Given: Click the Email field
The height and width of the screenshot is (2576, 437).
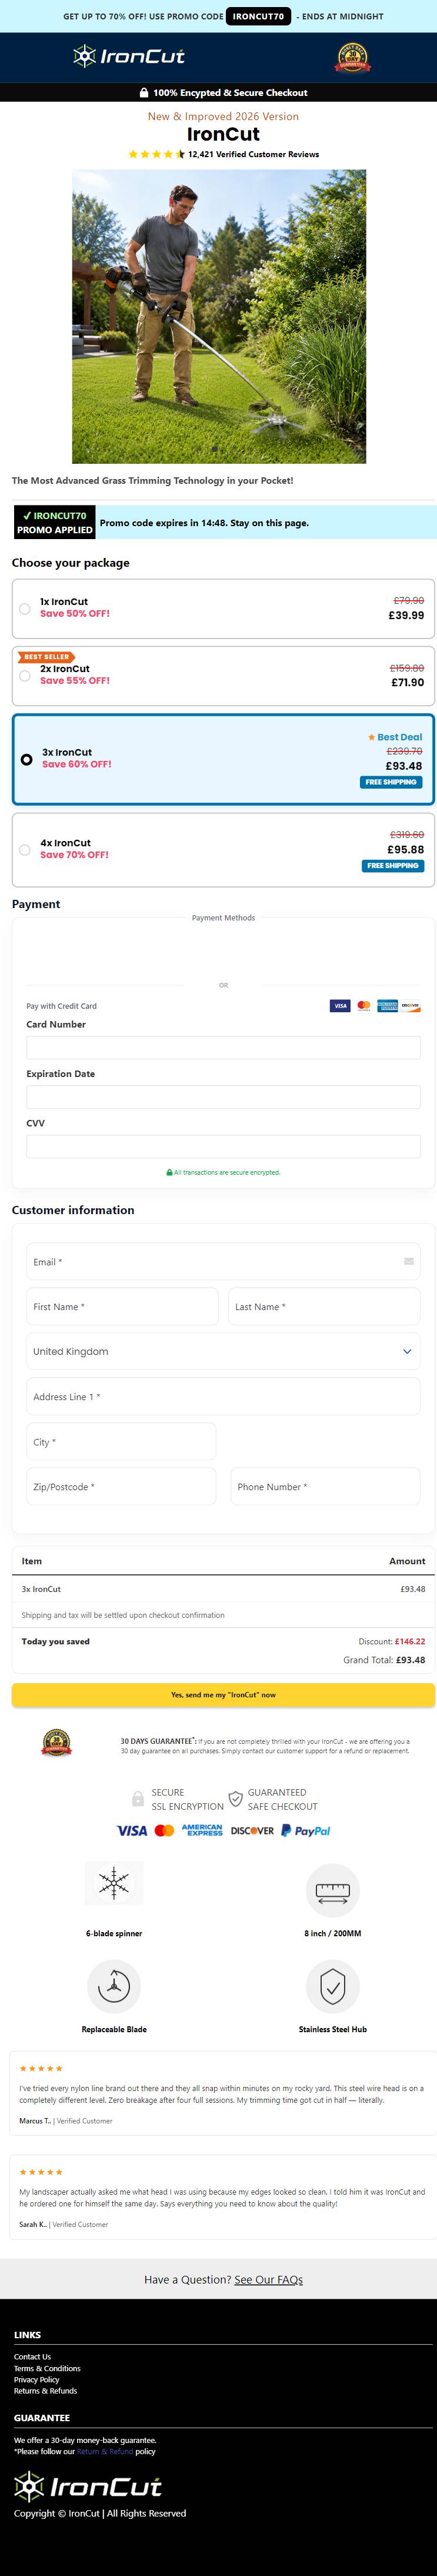Looking at the screenshot, I should (x=223, y=1261).
